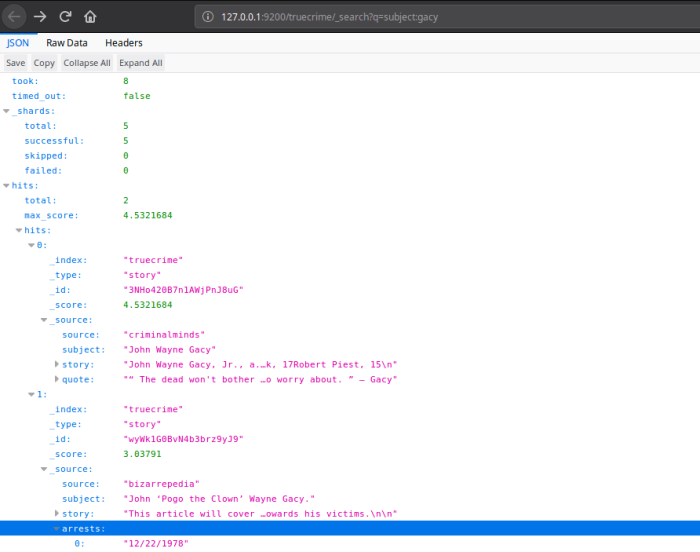This screenshot has width=700, height=552.
Task: Click the subject 'Pogo the Clown' value
Action: click(219, 499)
